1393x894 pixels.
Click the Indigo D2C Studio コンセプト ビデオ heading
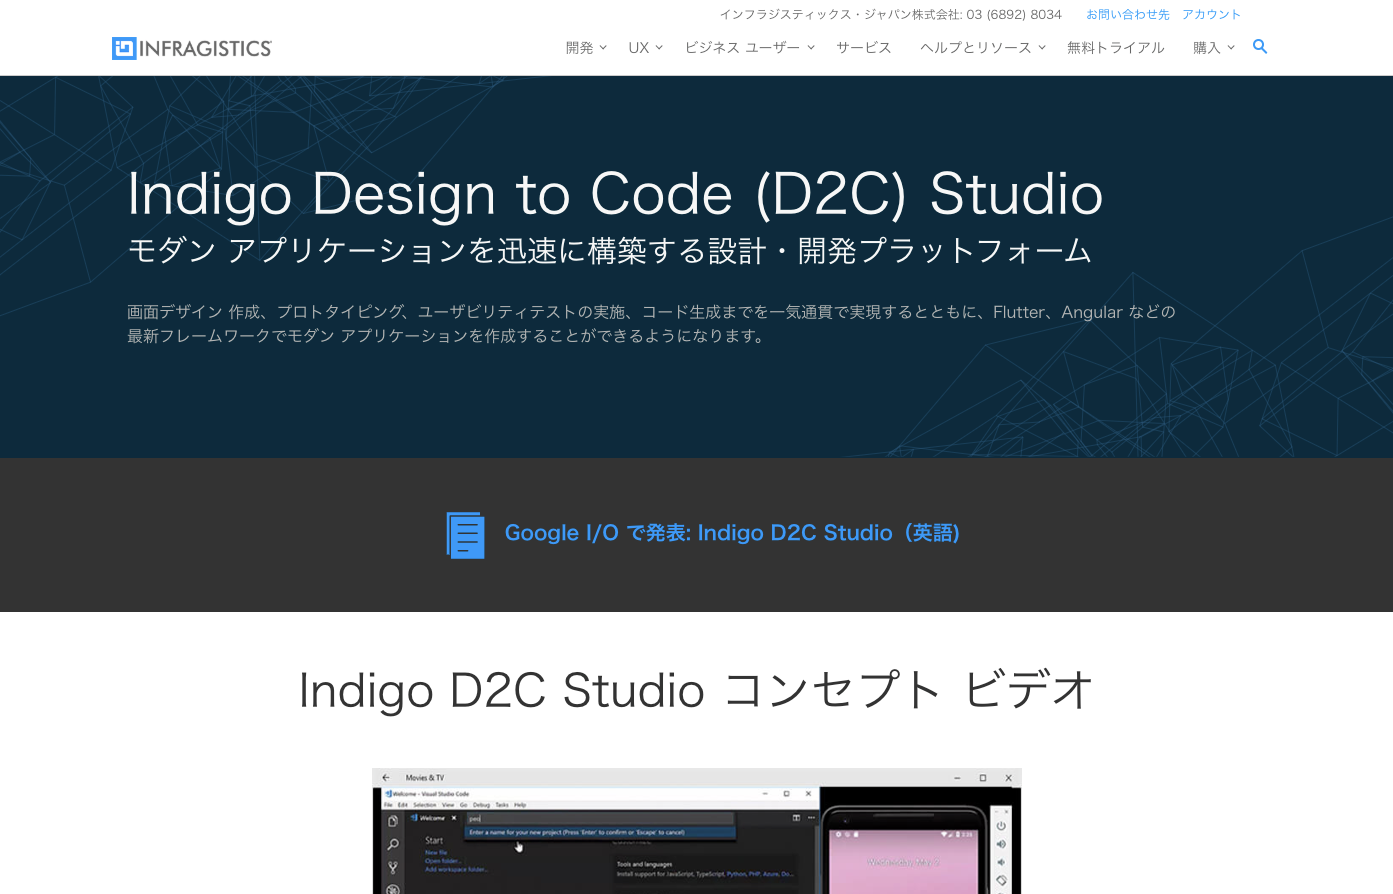pos(696,690)
